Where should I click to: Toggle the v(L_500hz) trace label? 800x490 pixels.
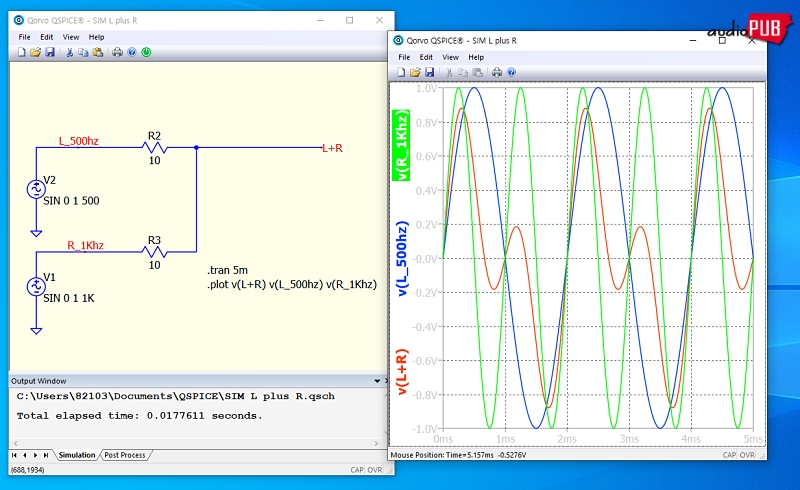click(x=401, y=259)
